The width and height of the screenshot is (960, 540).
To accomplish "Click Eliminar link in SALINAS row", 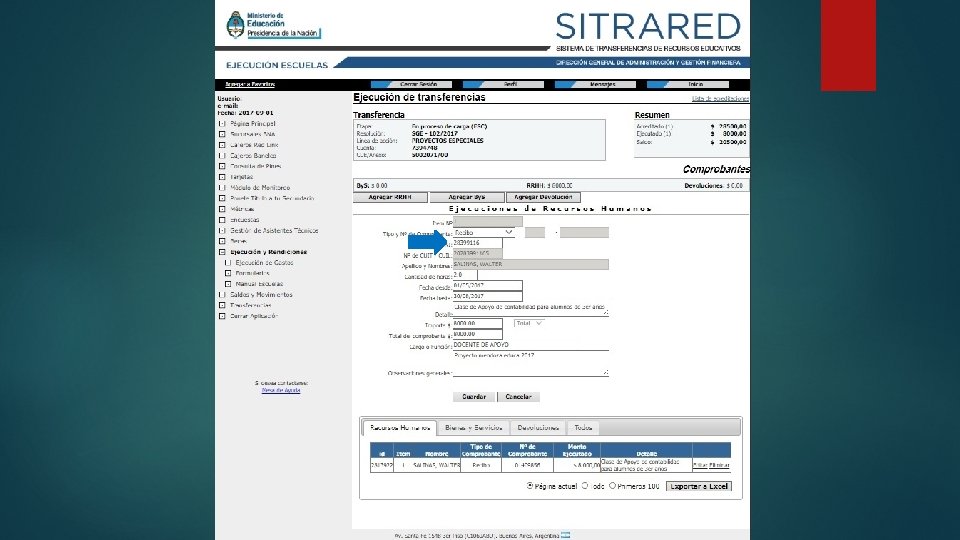I will [719, 465].
